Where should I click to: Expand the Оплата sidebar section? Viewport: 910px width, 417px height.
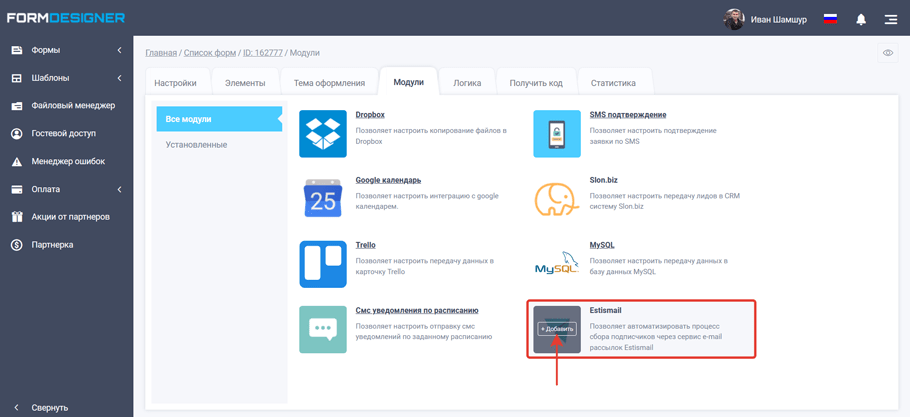point(66,189)
